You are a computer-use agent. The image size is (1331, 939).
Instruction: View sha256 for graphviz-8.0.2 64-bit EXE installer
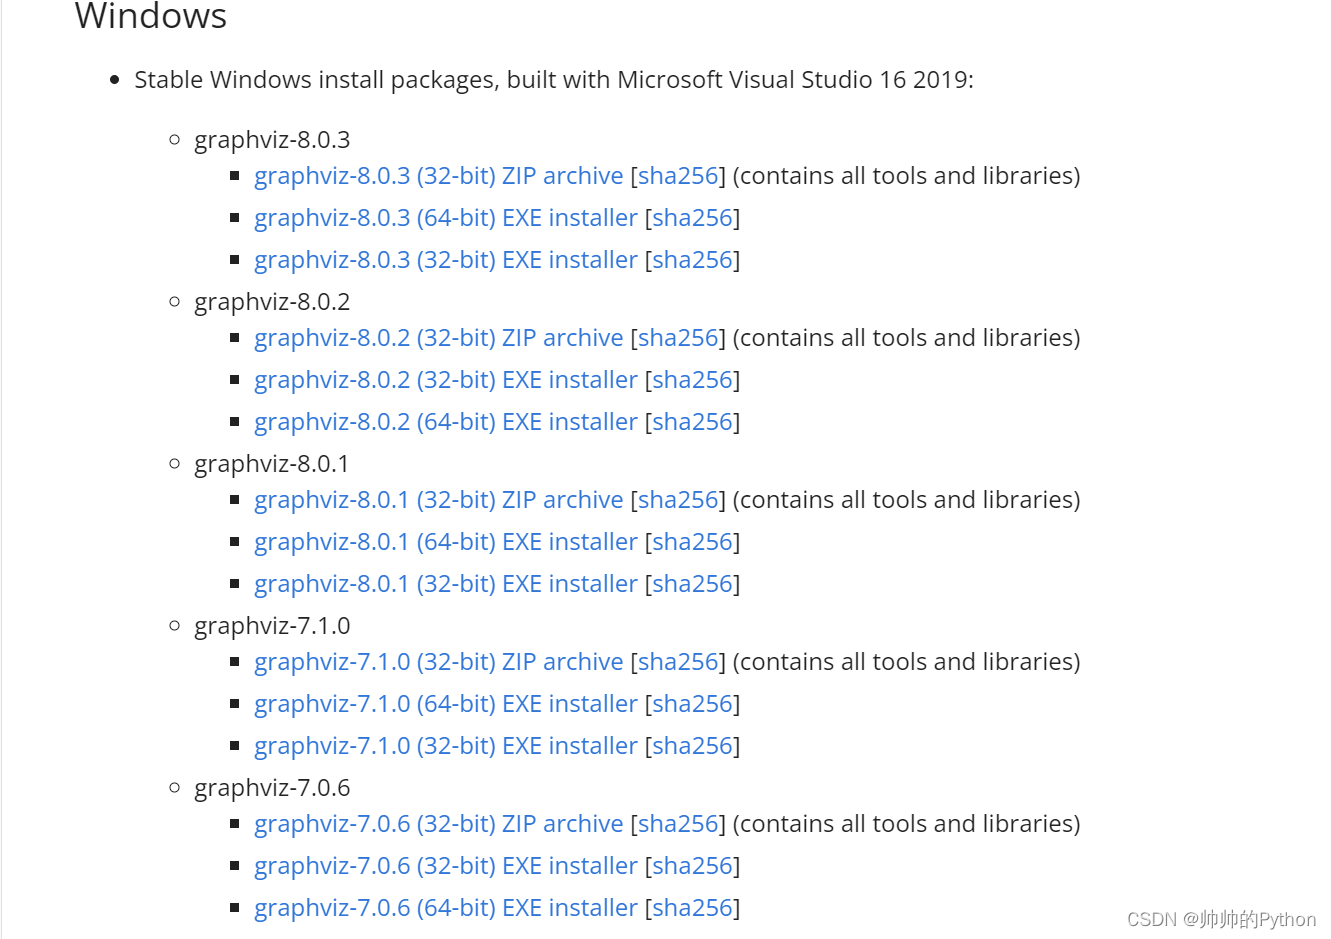(x=693, y=422)
